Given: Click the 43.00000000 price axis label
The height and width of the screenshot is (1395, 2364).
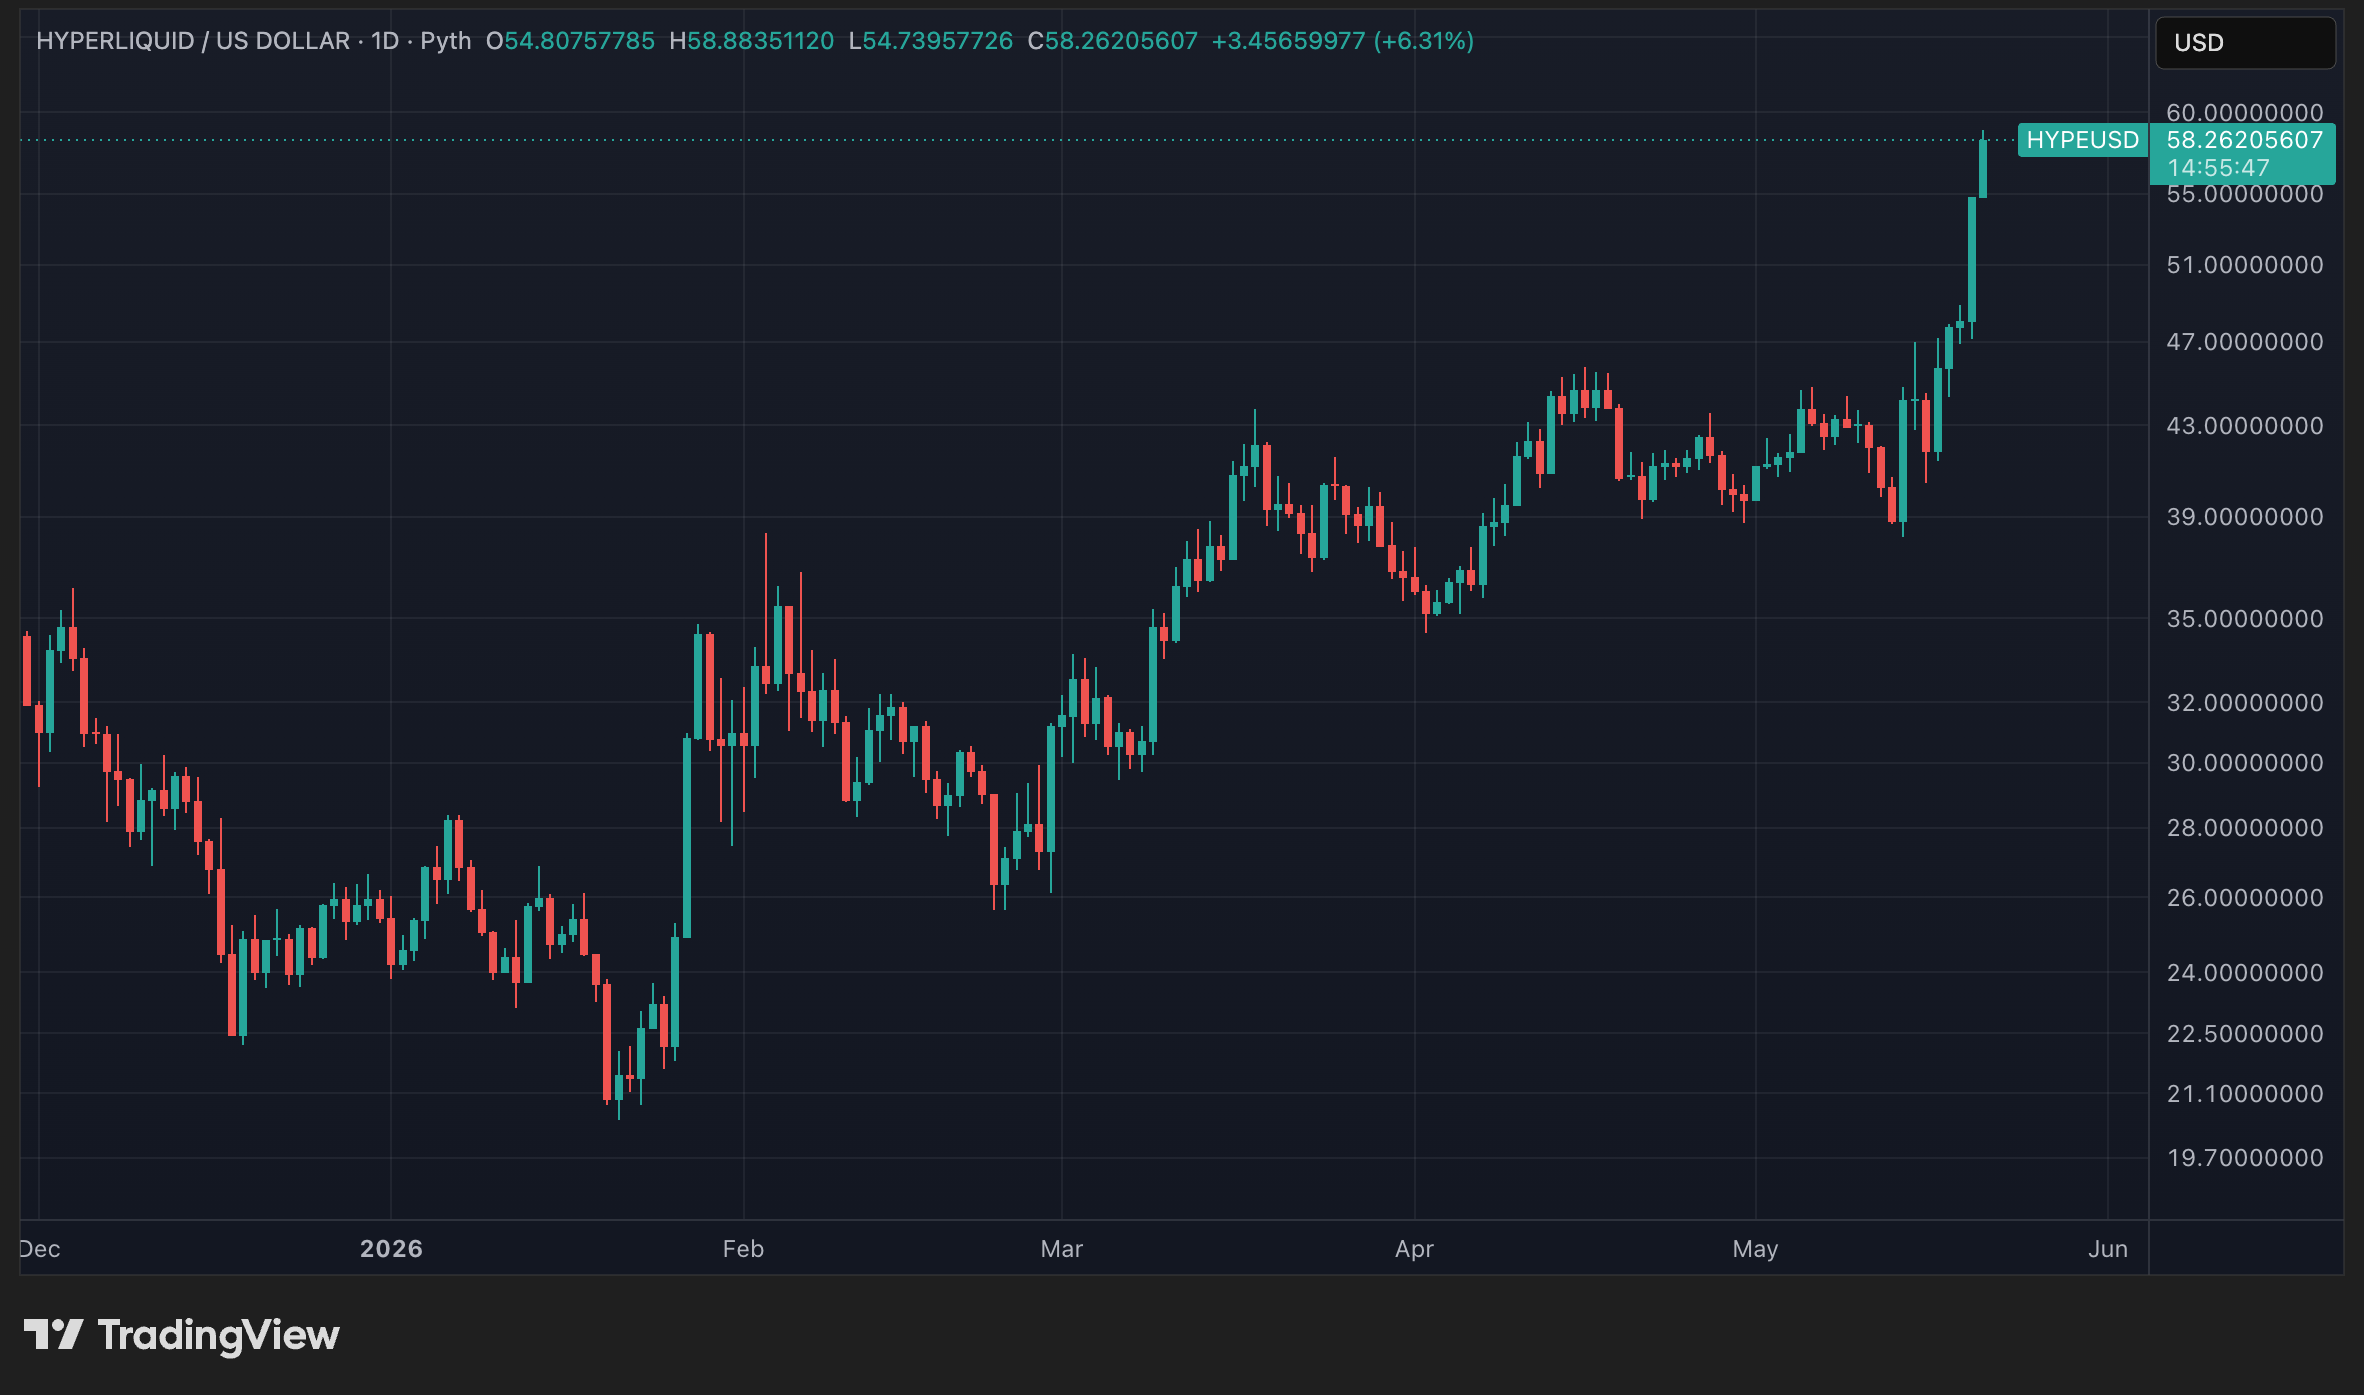Looking at the screenshot, I should 2245,426.
